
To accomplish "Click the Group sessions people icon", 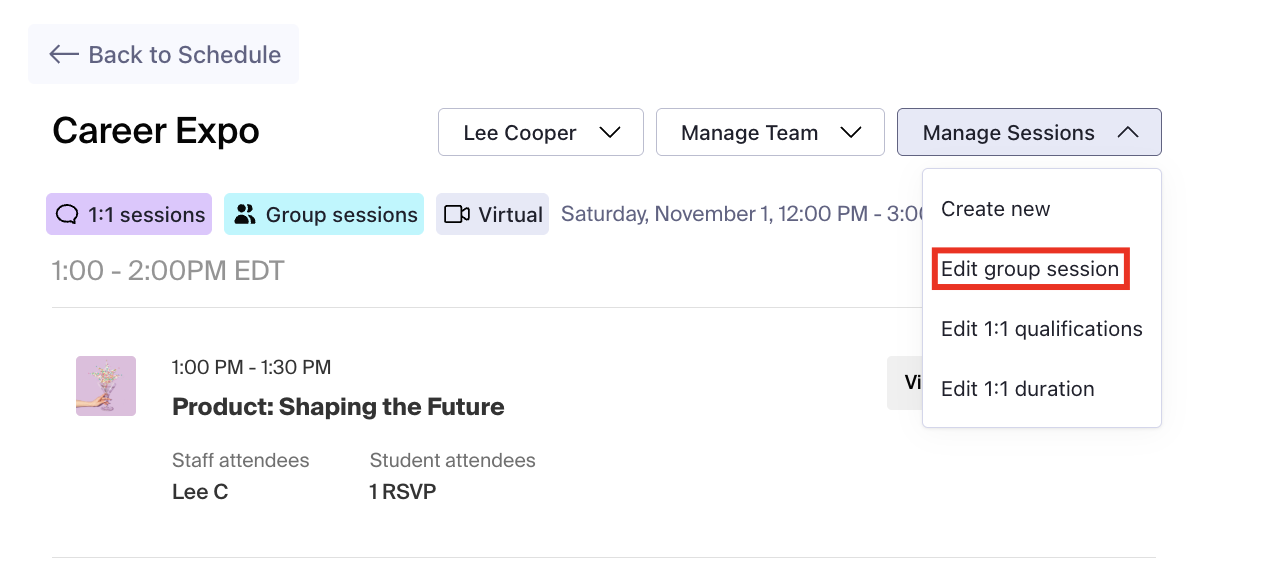I will tap(245, 214).
